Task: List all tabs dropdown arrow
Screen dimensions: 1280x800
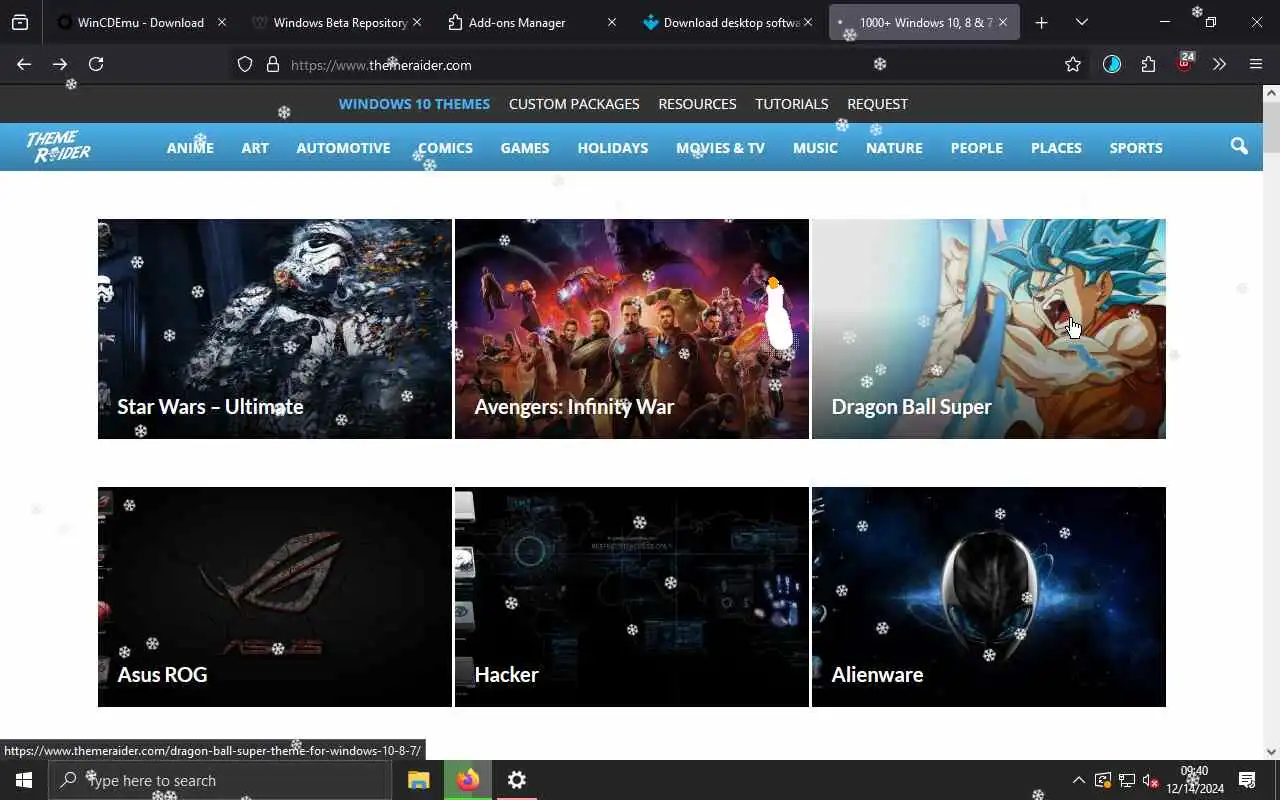Action: click(1081, 22)
